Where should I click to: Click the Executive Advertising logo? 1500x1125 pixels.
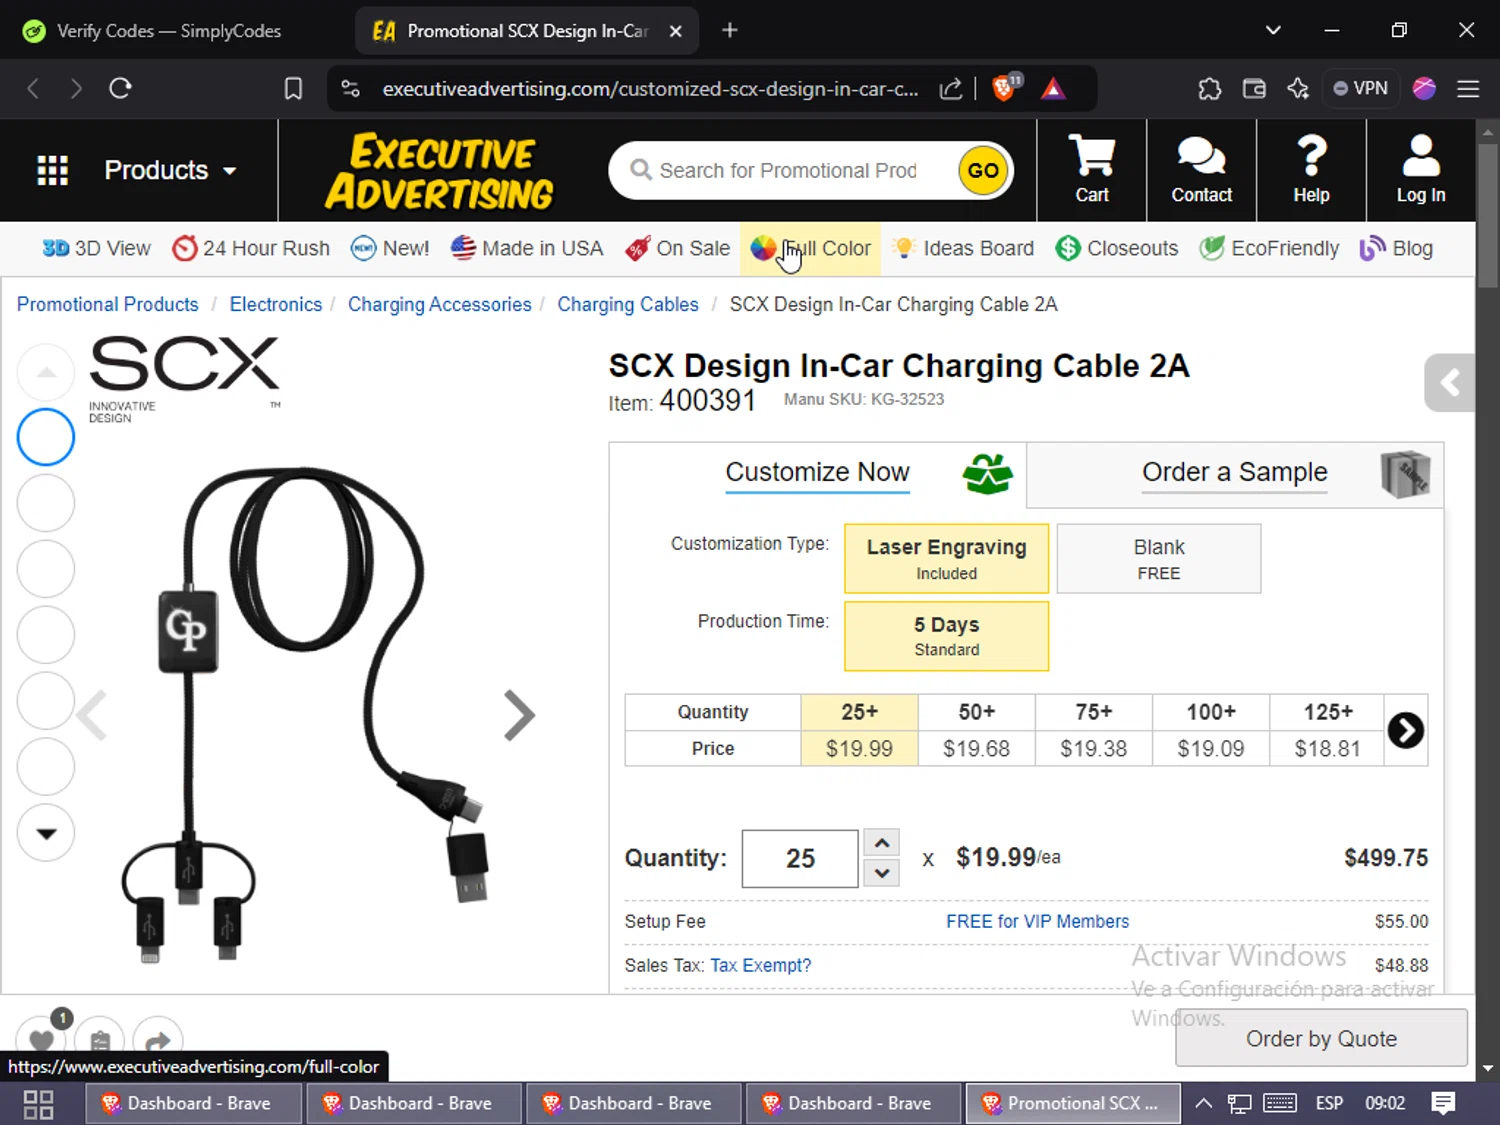tap(439, 171)
